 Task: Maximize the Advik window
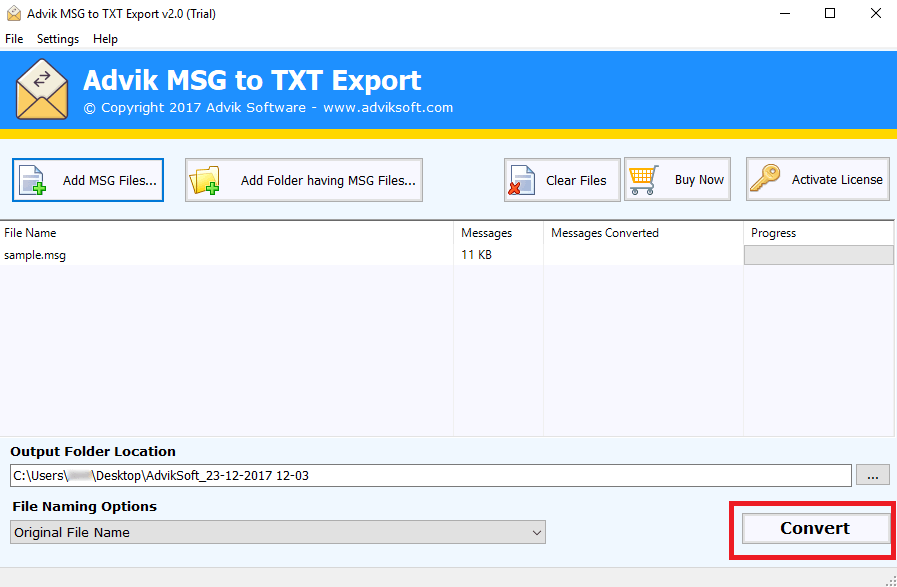(830, 14)
